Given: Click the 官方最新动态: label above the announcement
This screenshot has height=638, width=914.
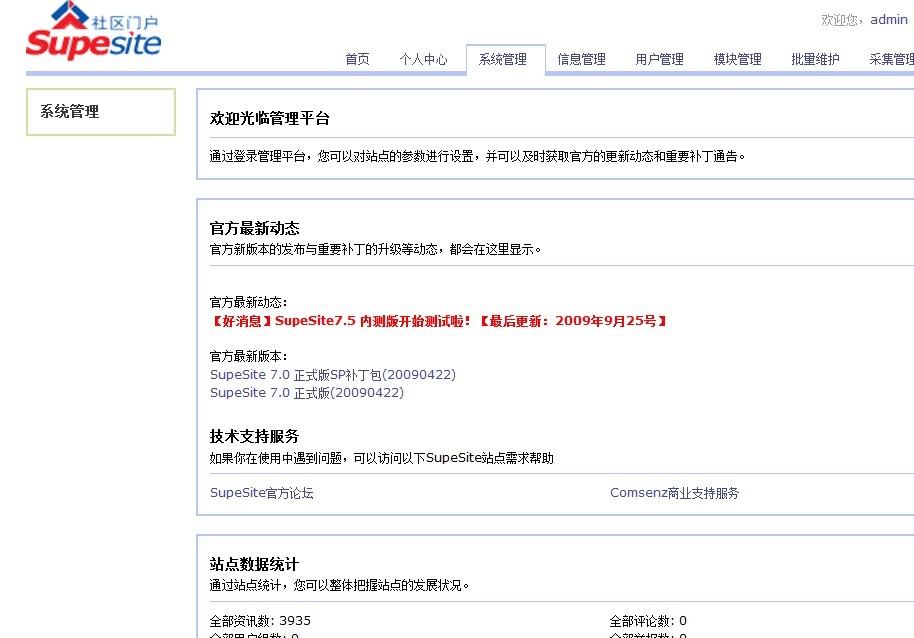Looking at the screenshot, I should coord(249,302).
